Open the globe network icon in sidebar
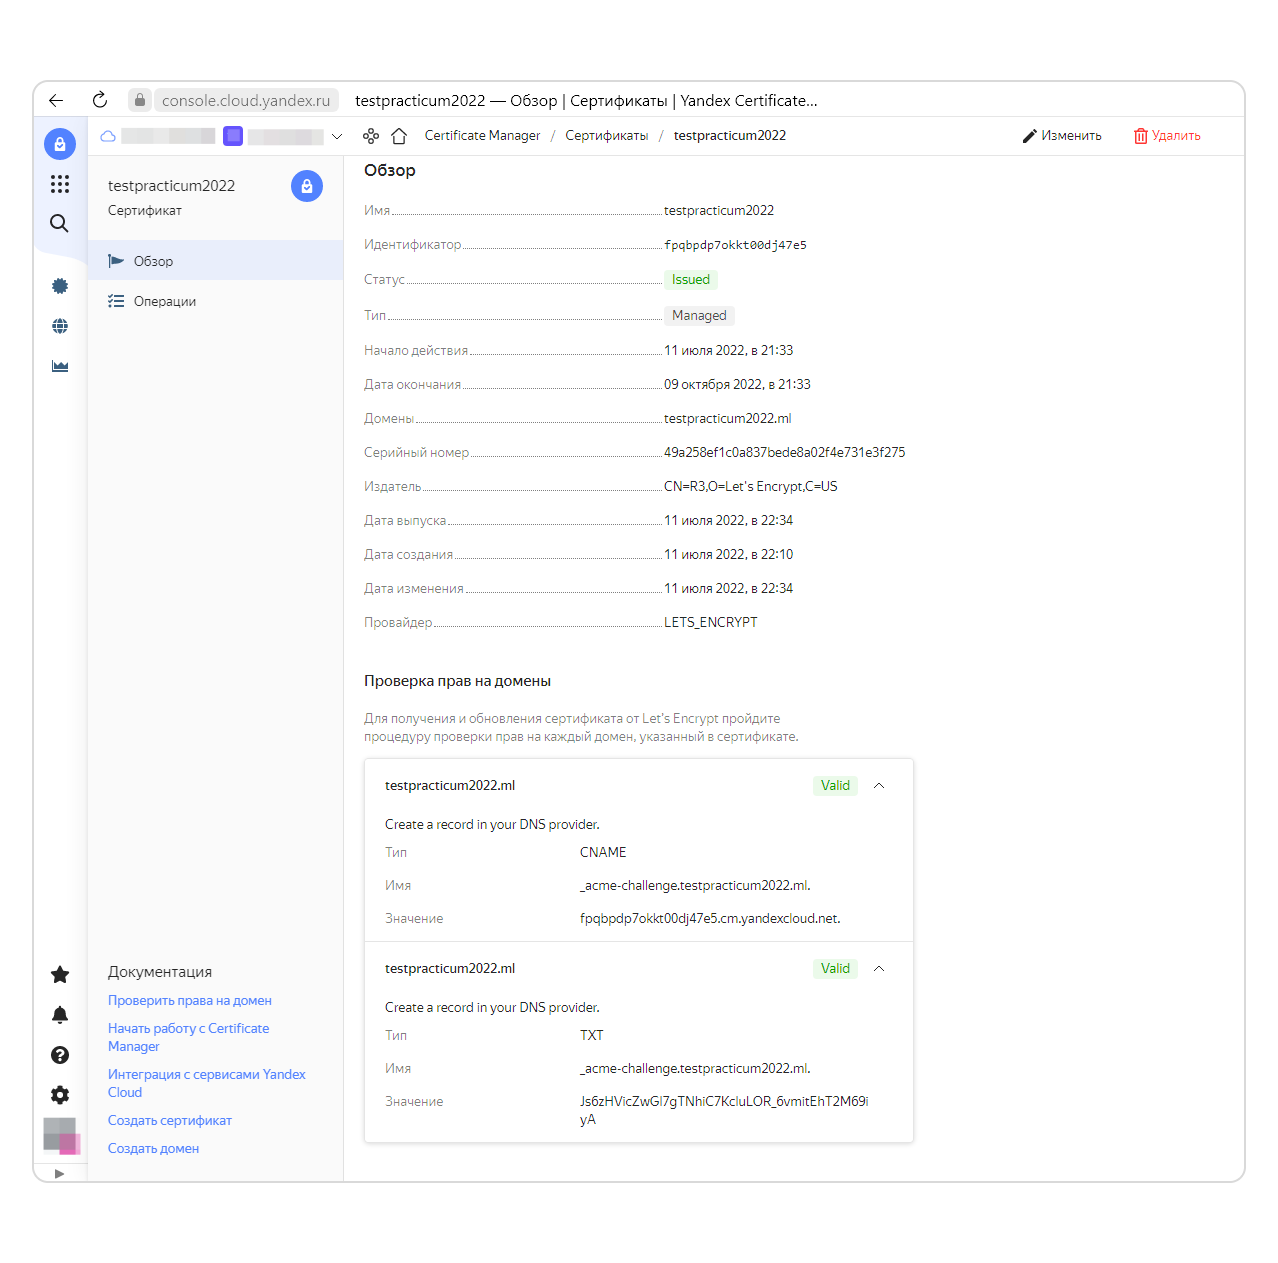The width and height of the screenshot is (1278, 1263). (x=60, y=326)
